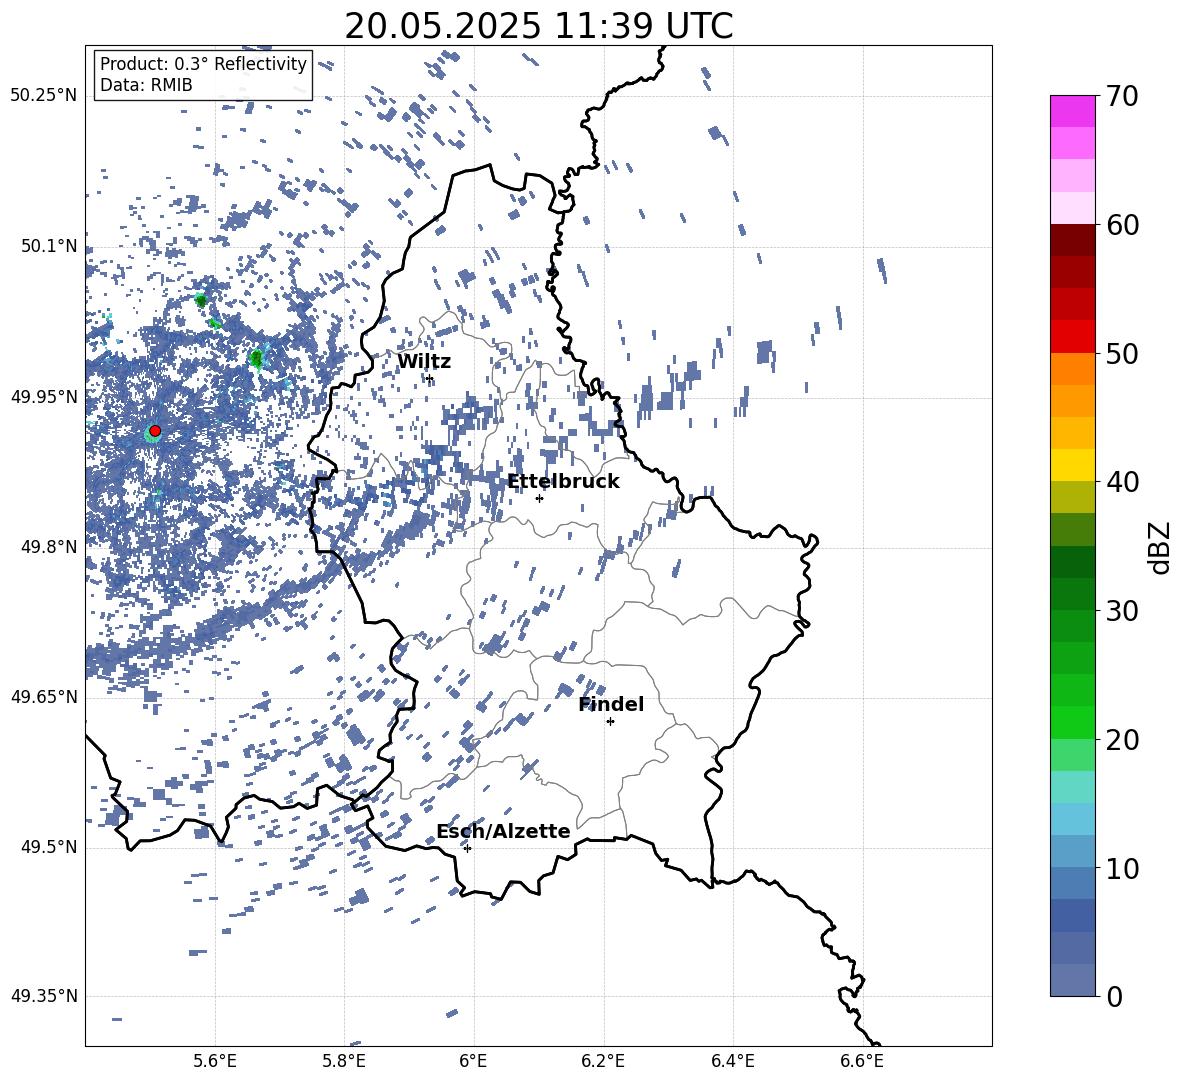The image size is (1184, 1081).
Task: Click the longitude label 5.6°E
Action: (214, 1061)
